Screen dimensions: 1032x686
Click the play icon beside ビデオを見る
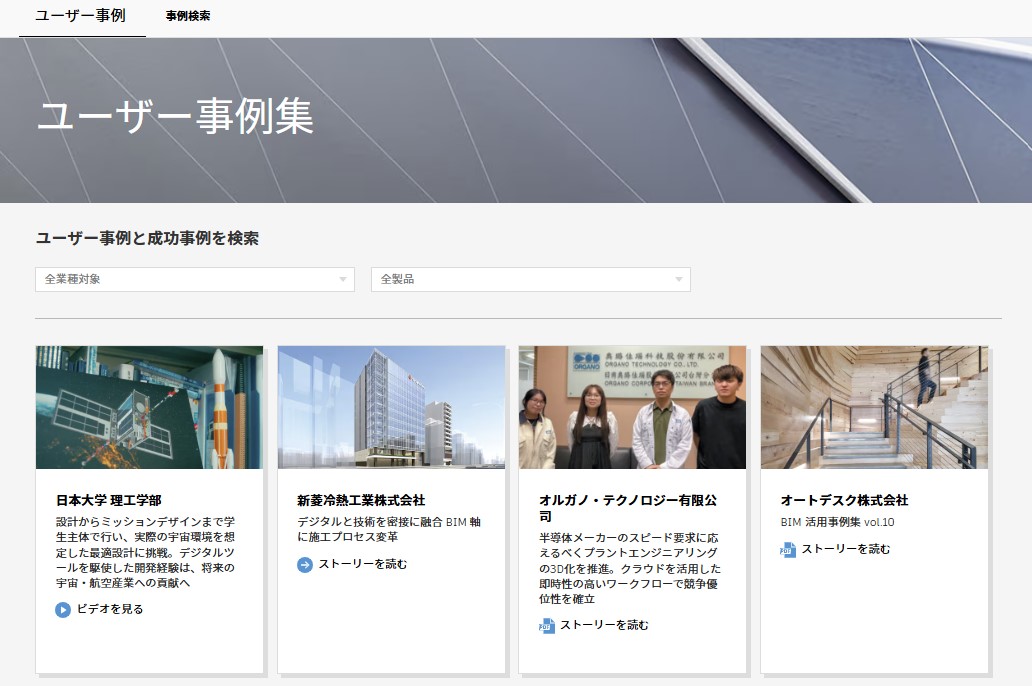[63, 610]
